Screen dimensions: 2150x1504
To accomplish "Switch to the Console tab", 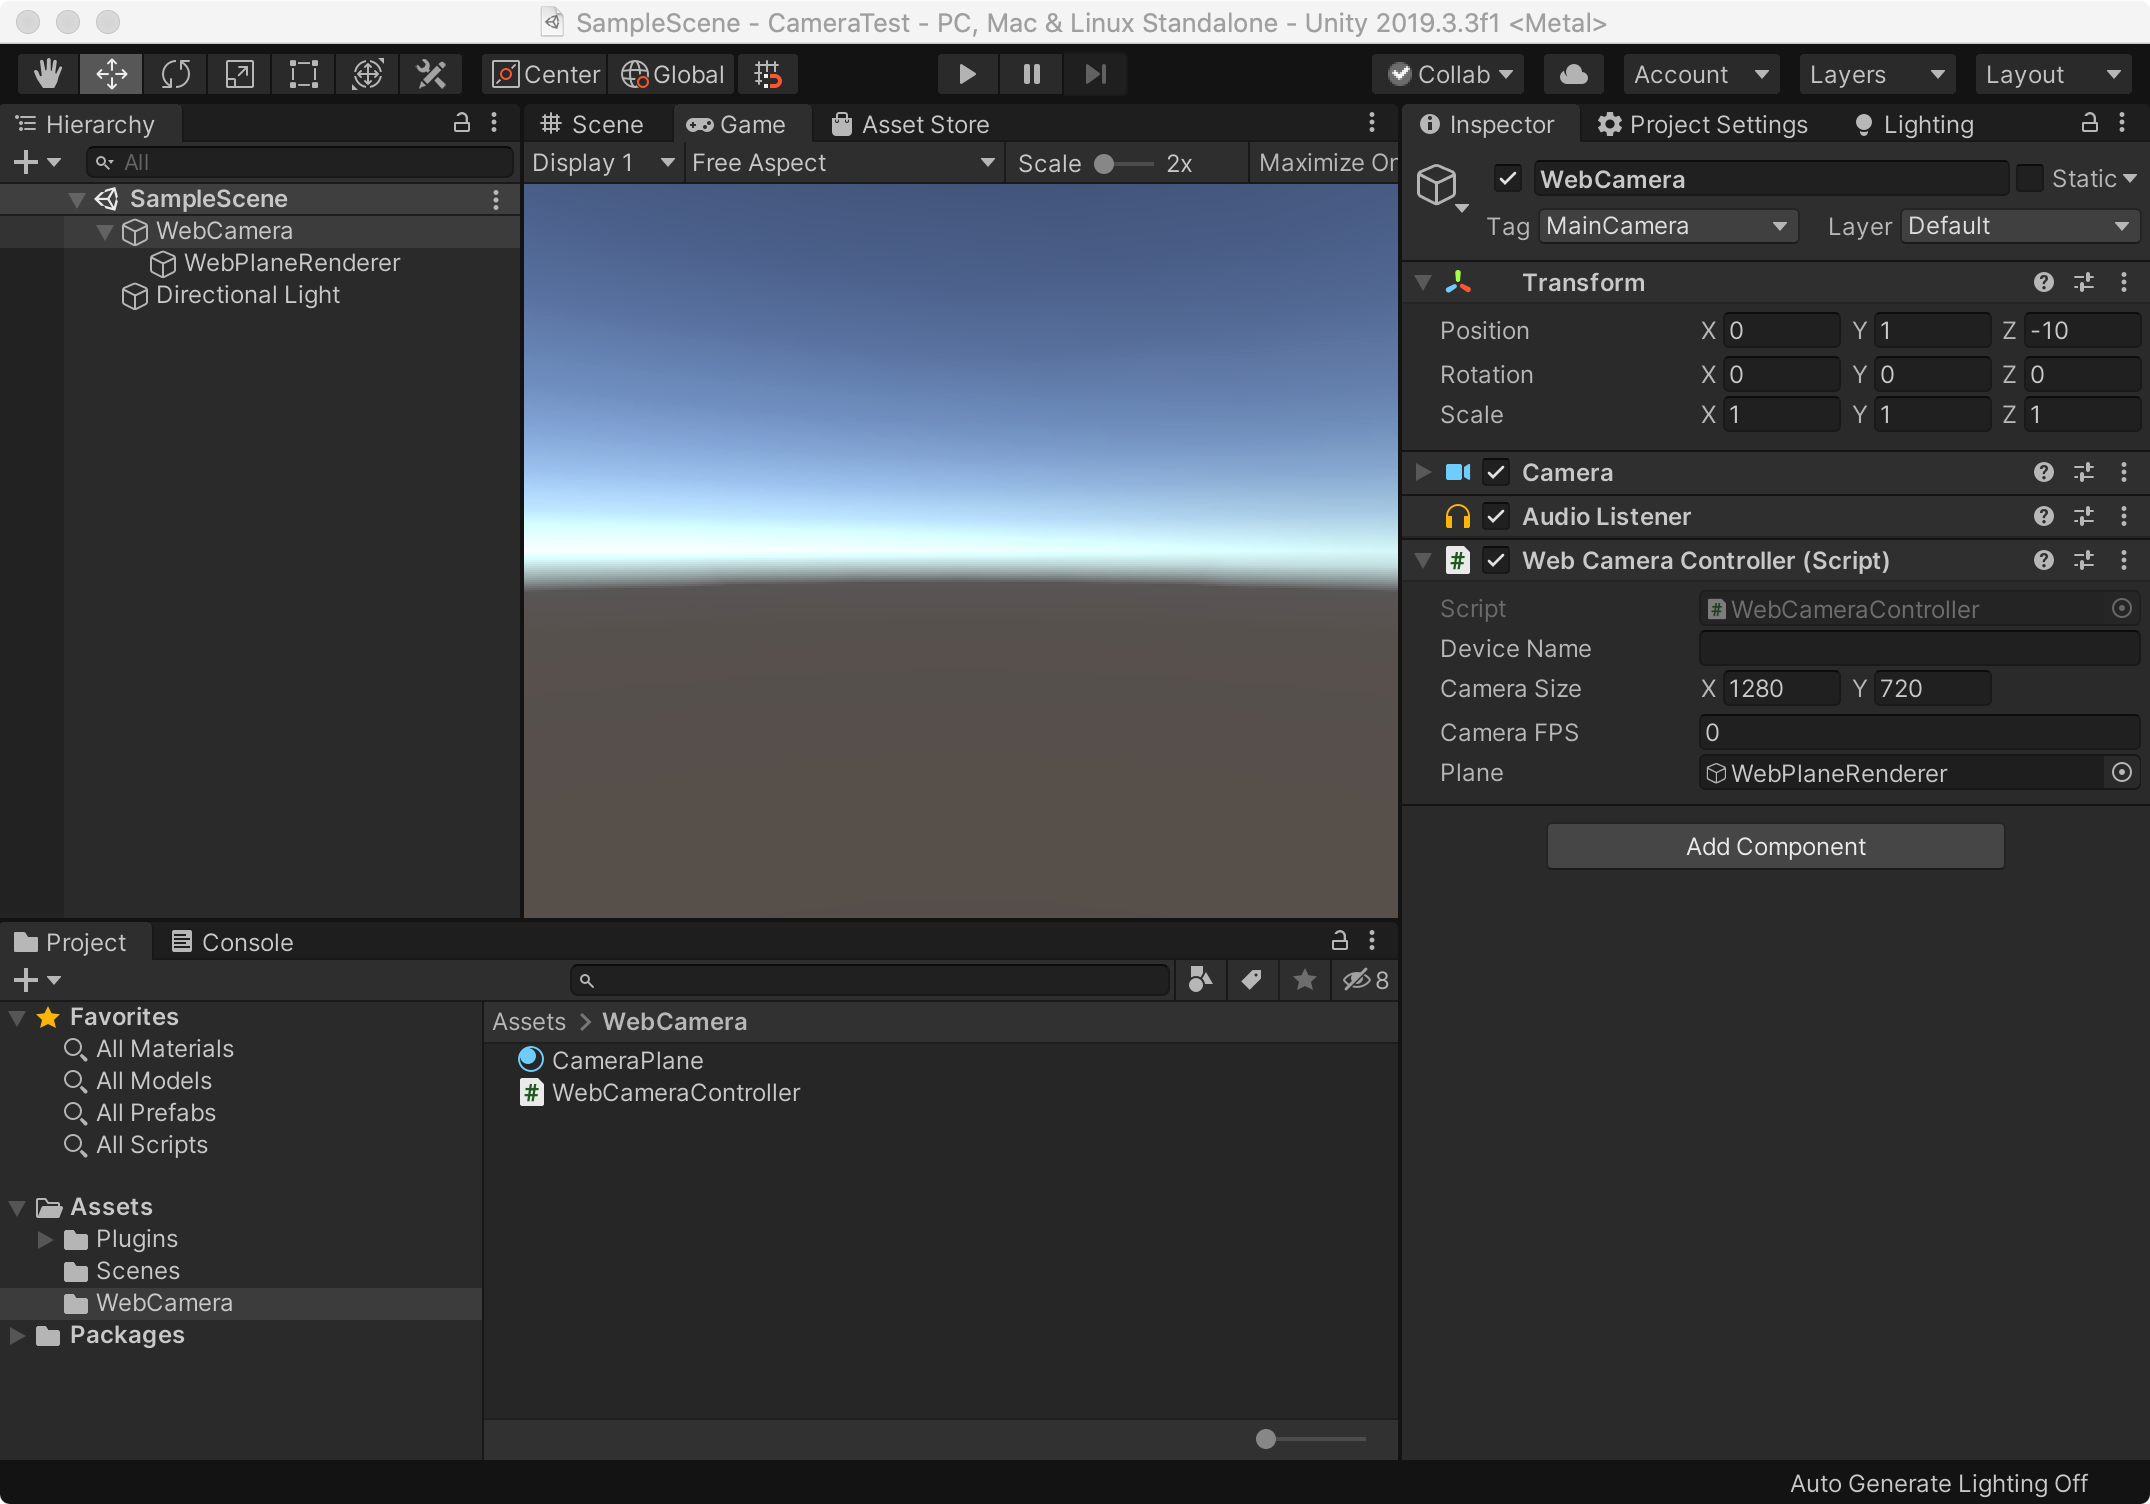I will [x=233, y=942].
